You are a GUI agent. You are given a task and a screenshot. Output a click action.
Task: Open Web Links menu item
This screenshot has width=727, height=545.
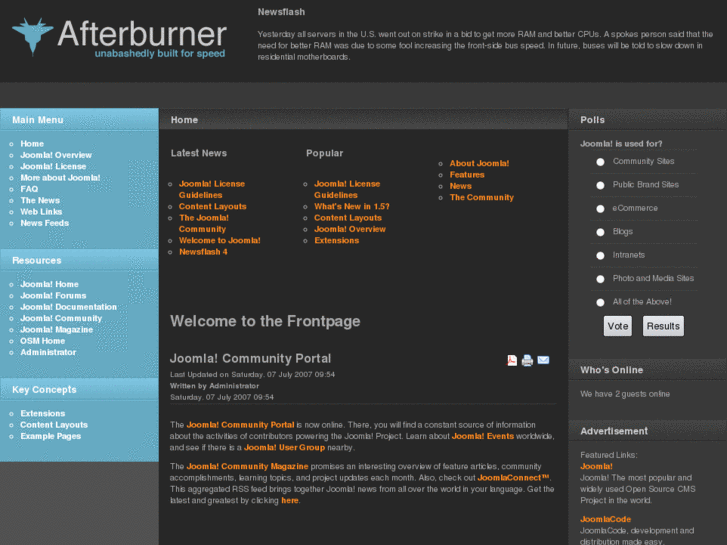(x=41, y=212)
